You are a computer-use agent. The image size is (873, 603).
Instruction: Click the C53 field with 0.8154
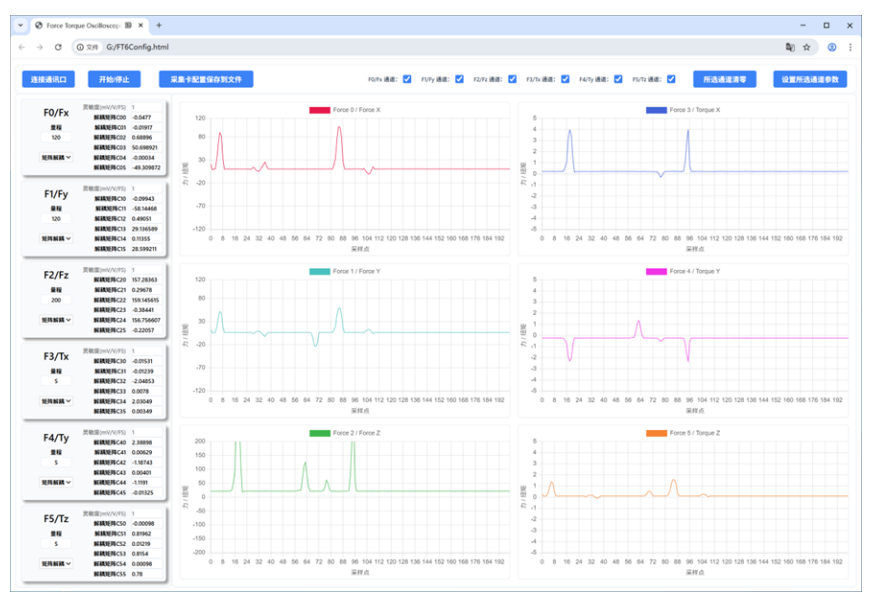click(x=146, y=554)
